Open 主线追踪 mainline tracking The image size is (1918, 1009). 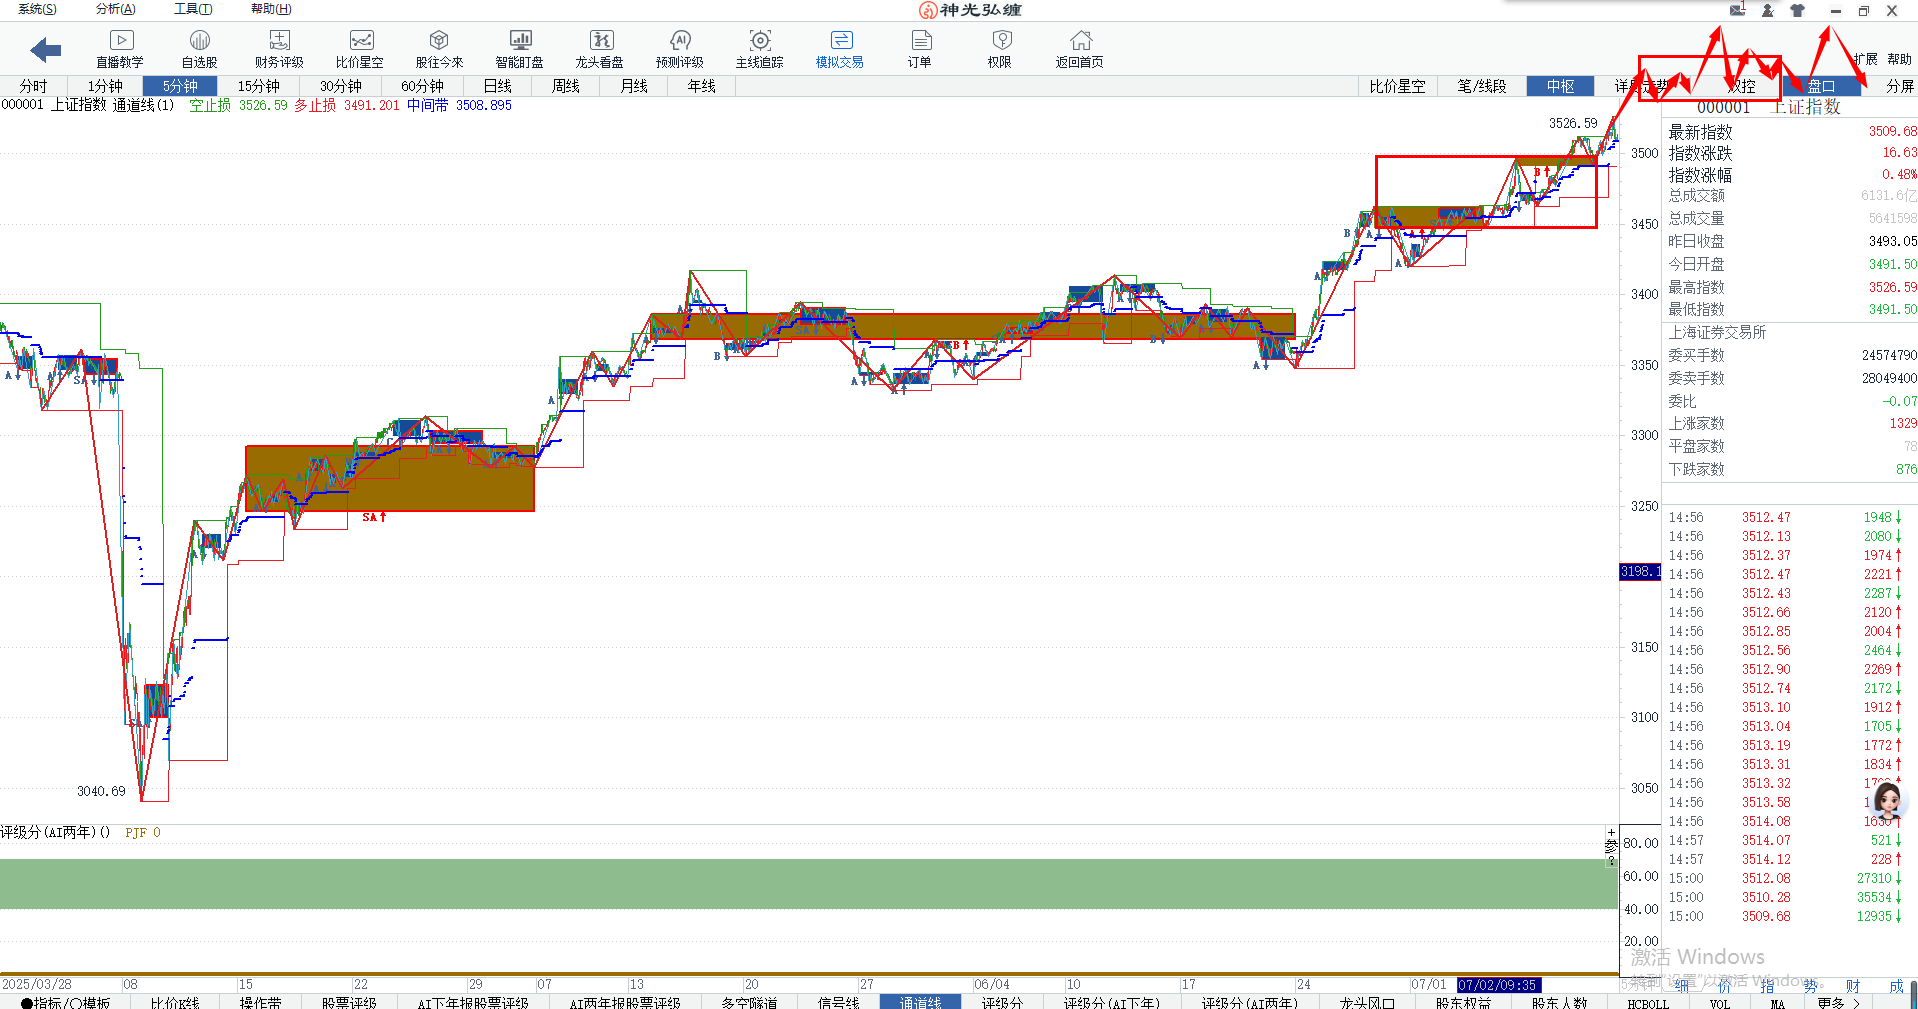coord(760,49)
